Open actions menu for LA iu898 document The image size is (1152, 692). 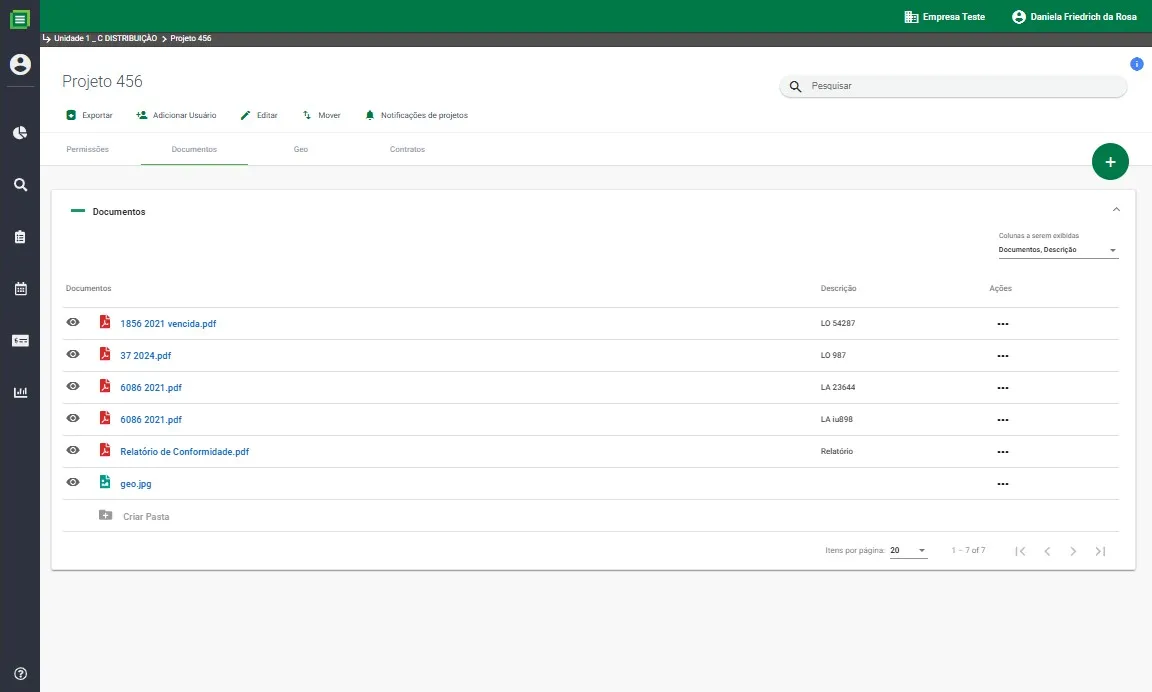(1003, 420)
